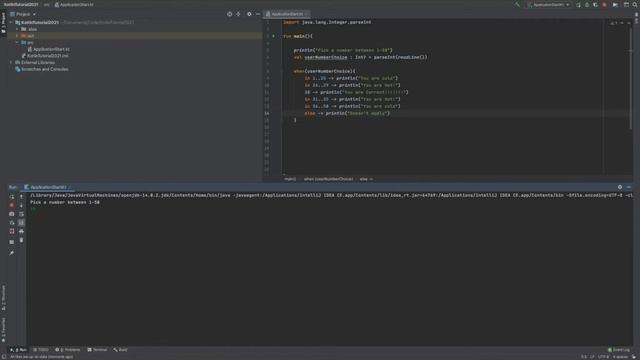
Task: Rerun the application from top toolbar
Action: tap(578, 5)
